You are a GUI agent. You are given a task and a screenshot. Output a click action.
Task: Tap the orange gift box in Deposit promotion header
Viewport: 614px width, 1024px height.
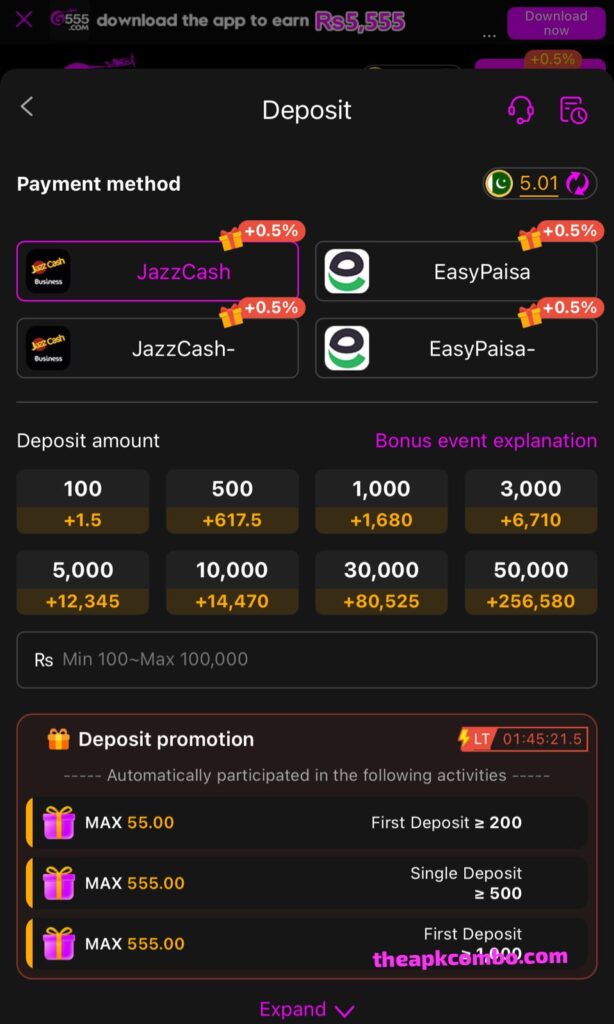(x=57, y=739)
